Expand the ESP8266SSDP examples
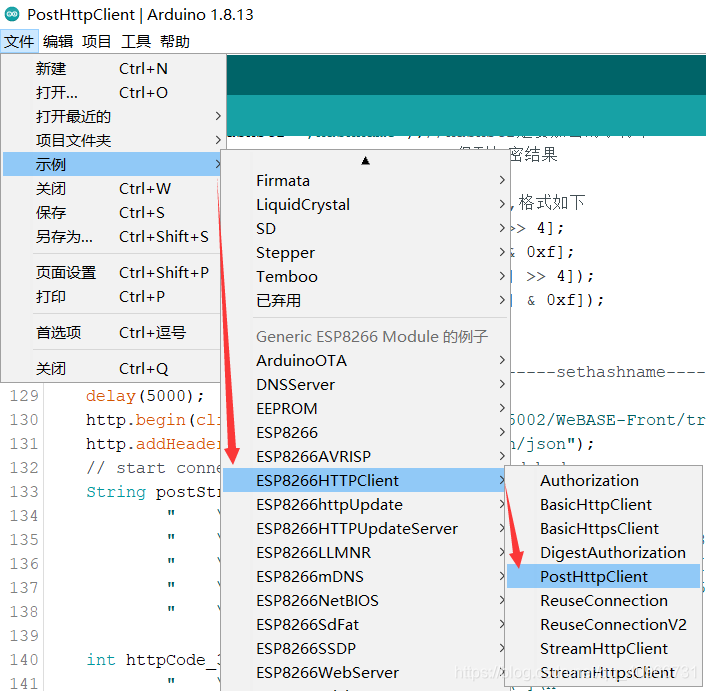 tap(366, 649)
